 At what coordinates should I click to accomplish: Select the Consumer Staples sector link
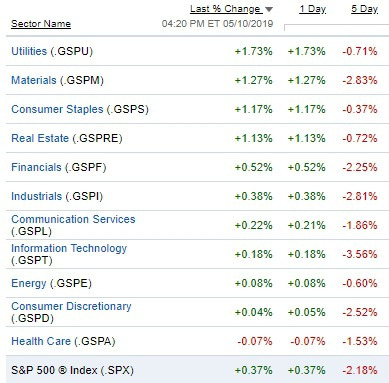tap(57, 109)
